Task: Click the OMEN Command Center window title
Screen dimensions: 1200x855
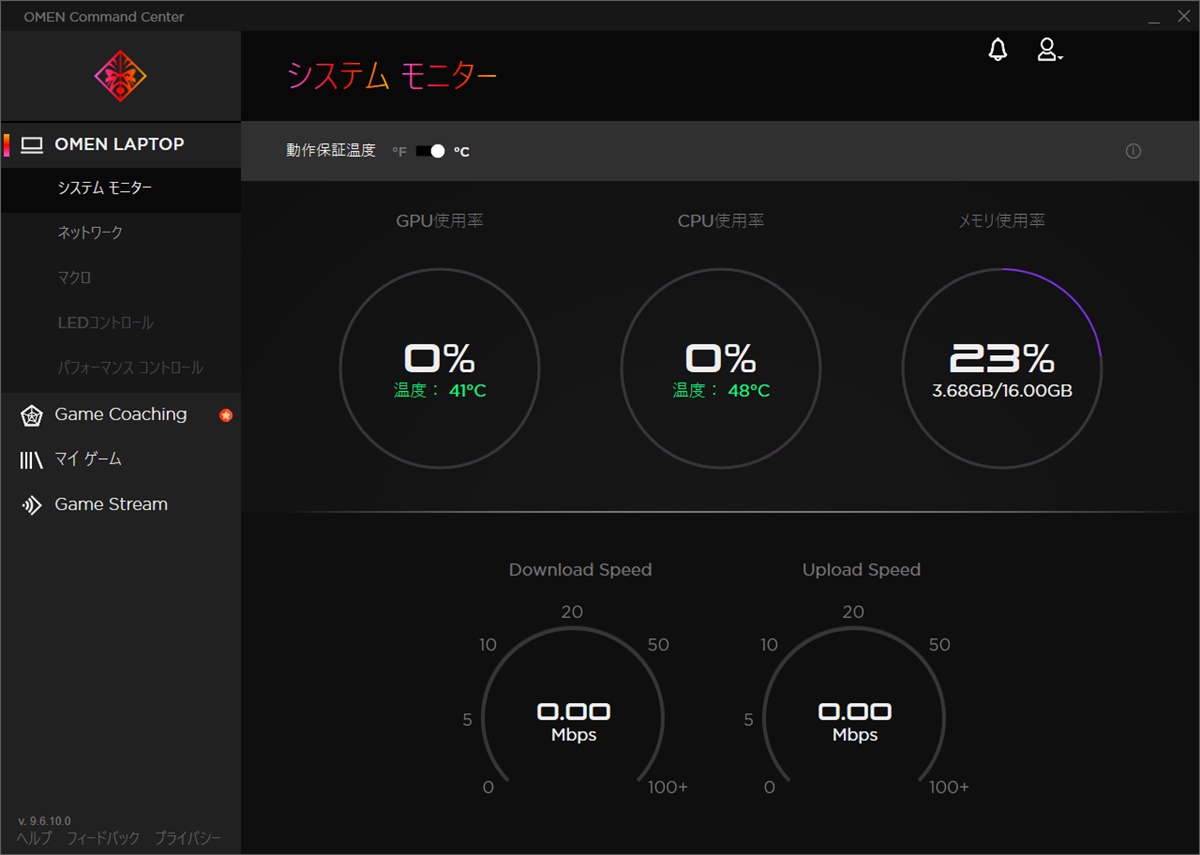Action: pyautogui.click(x=104, y=17)
